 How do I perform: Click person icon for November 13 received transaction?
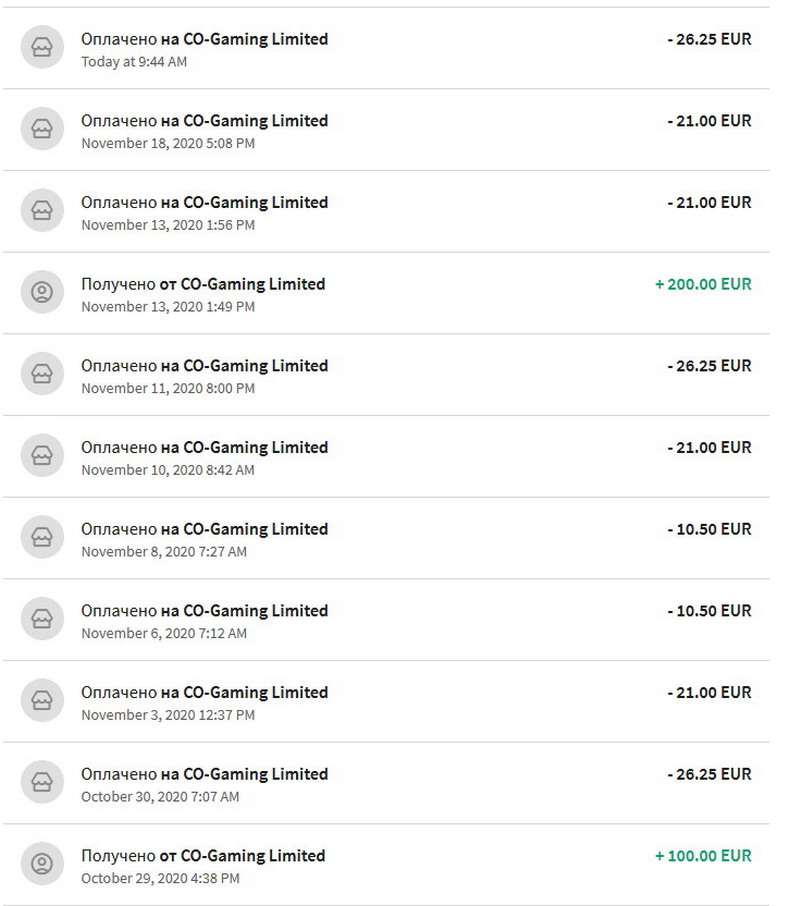tap(42, 293)
